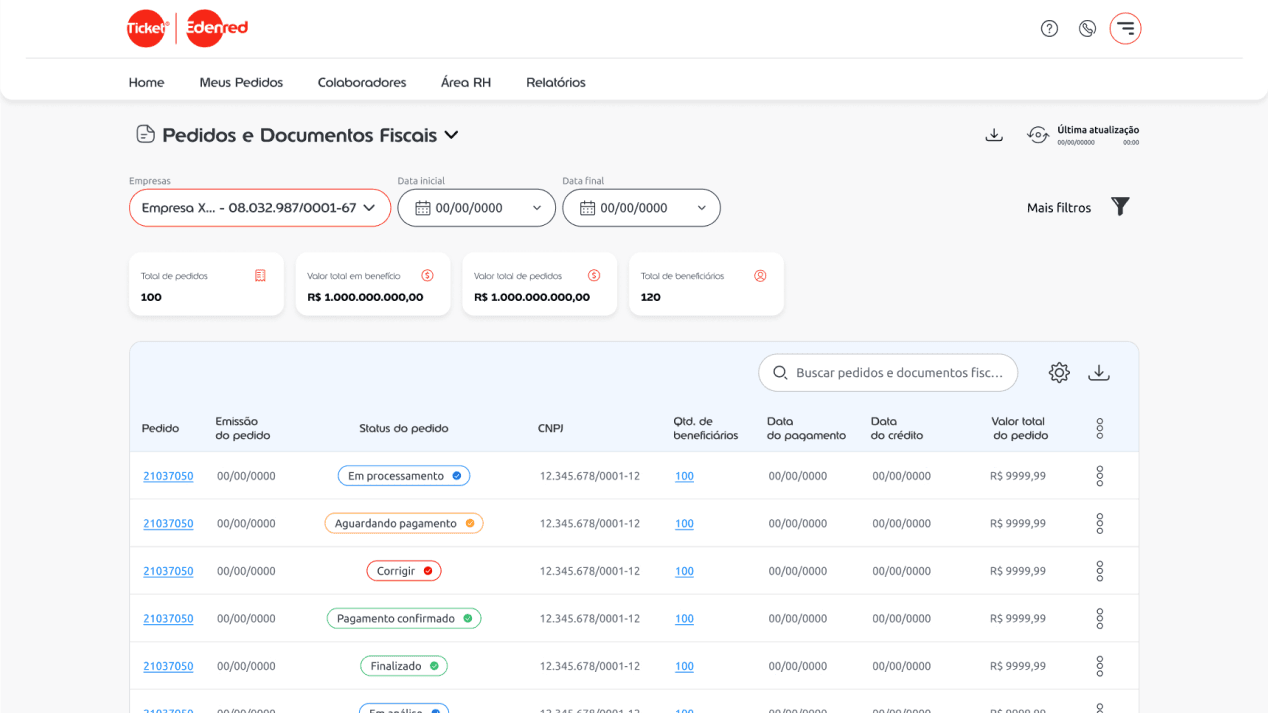Click the Finalizado status badge

point(404,666)
